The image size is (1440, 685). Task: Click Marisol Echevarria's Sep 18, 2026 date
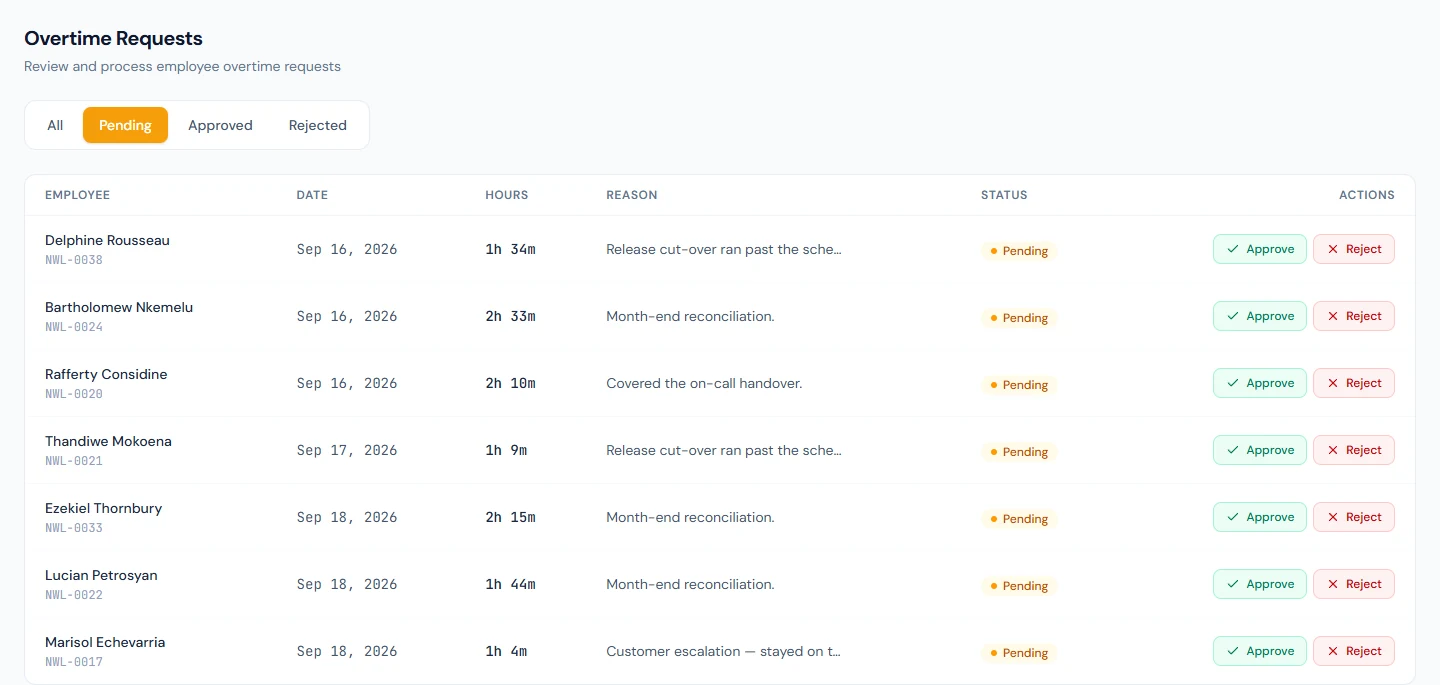(347, 651)
